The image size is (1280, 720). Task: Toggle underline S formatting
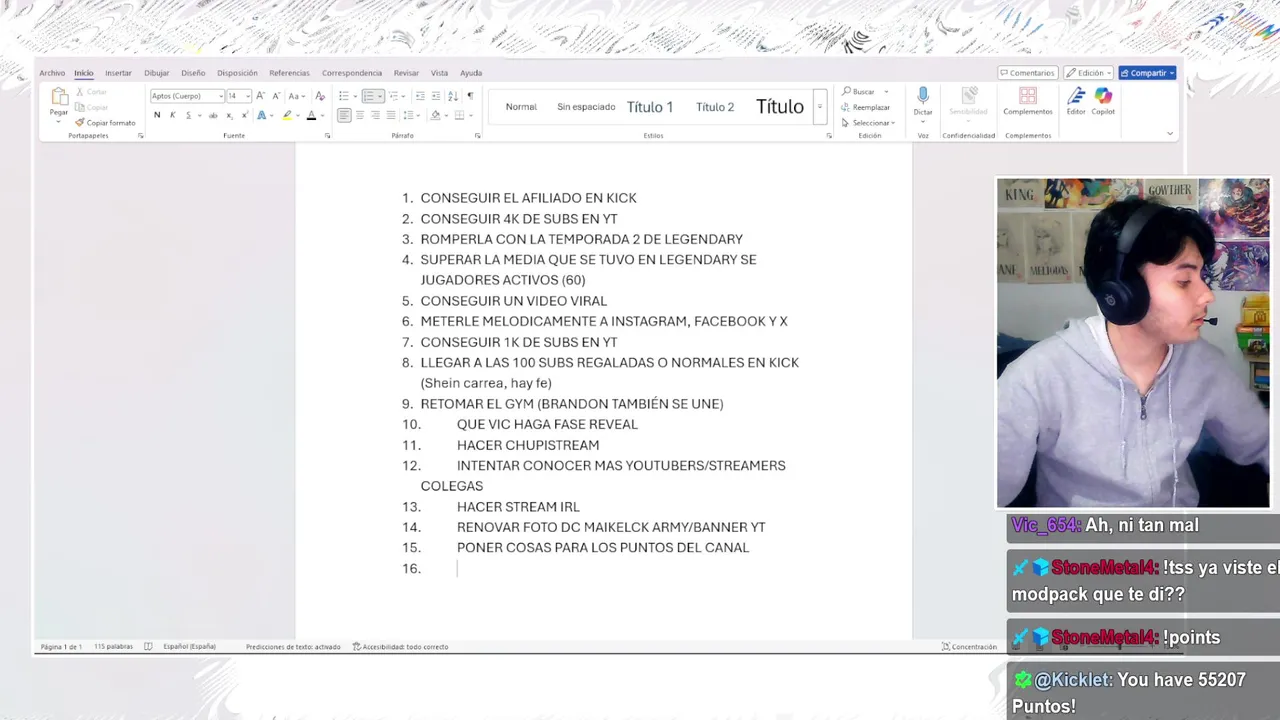188,115
